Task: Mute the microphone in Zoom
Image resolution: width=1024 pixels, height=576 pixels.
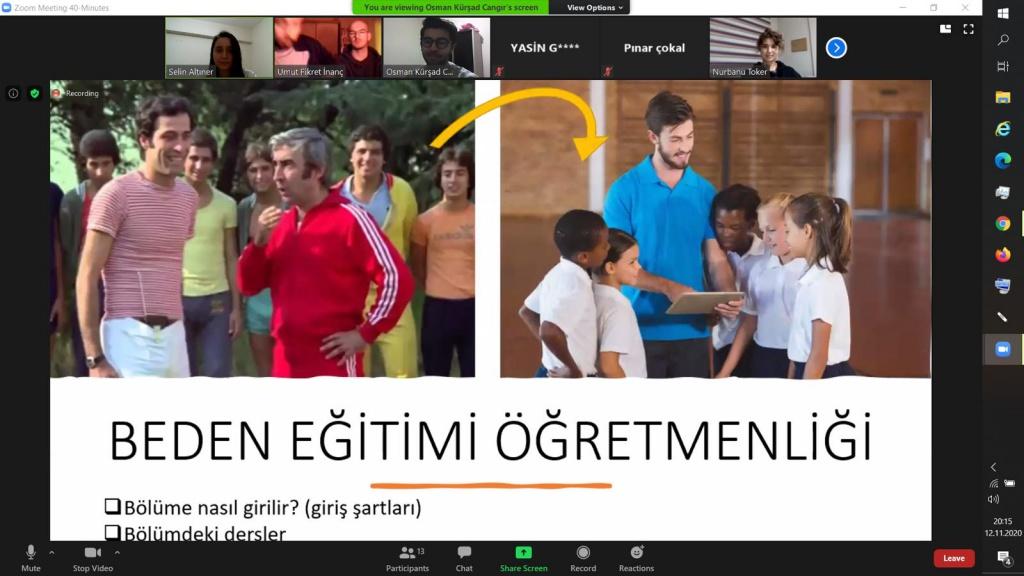Action: tap(31, 558)
